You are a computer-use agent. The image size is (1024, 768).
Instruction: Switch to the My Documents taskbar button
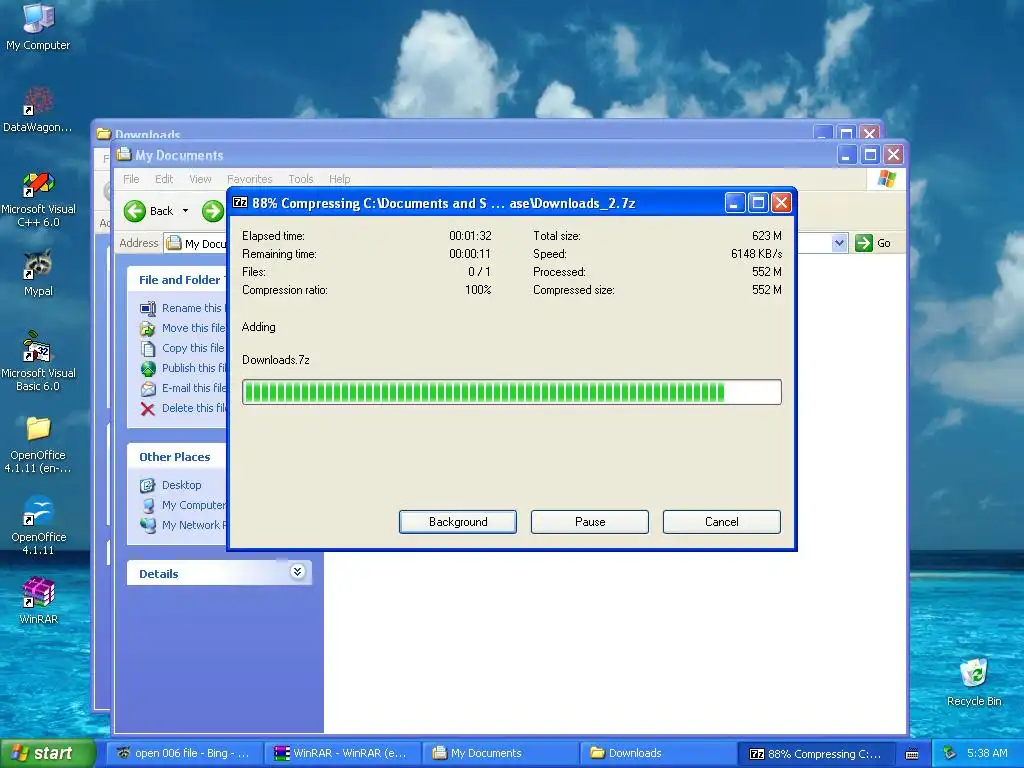pyautogui.click(x=501, y=754)
